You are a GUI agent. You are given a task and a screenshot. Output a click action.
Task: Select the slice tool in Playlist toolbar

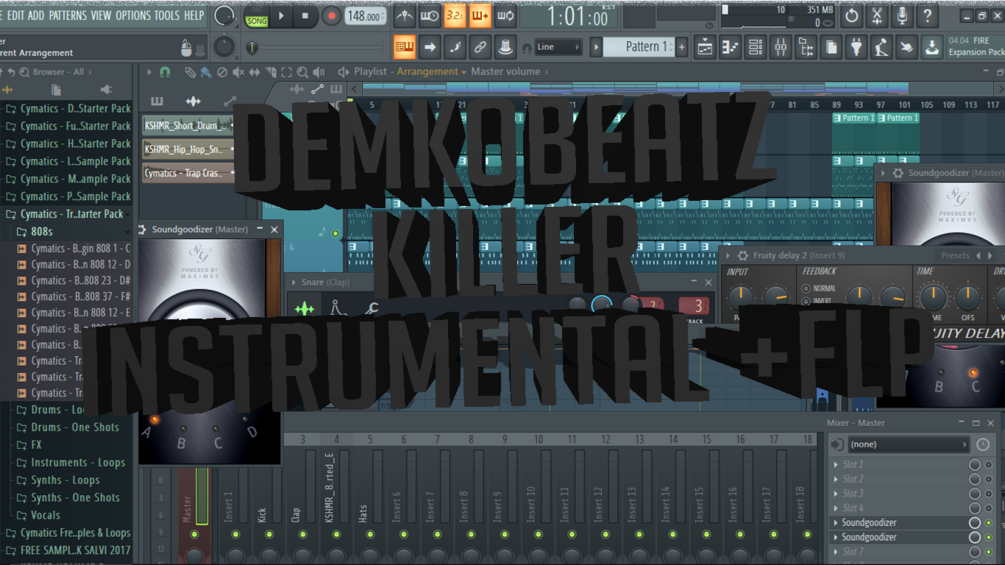pos(270,72)
